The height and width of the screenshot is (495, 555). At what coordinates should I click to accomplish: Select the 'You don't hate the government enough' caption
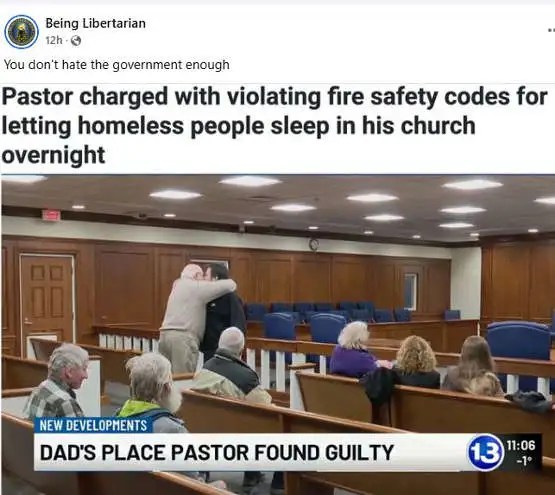click(x=116, y=65)
